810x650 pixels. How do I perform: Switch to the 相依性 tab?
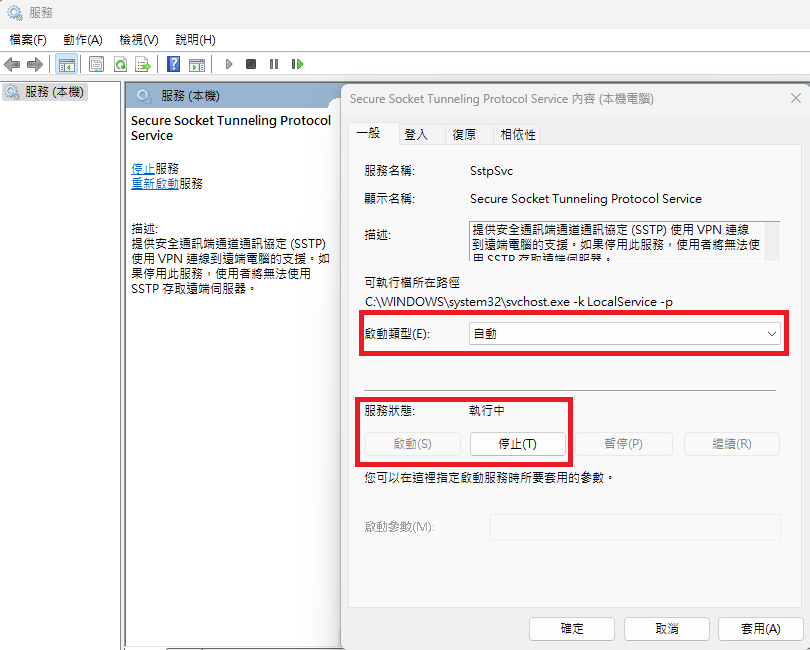517,134
